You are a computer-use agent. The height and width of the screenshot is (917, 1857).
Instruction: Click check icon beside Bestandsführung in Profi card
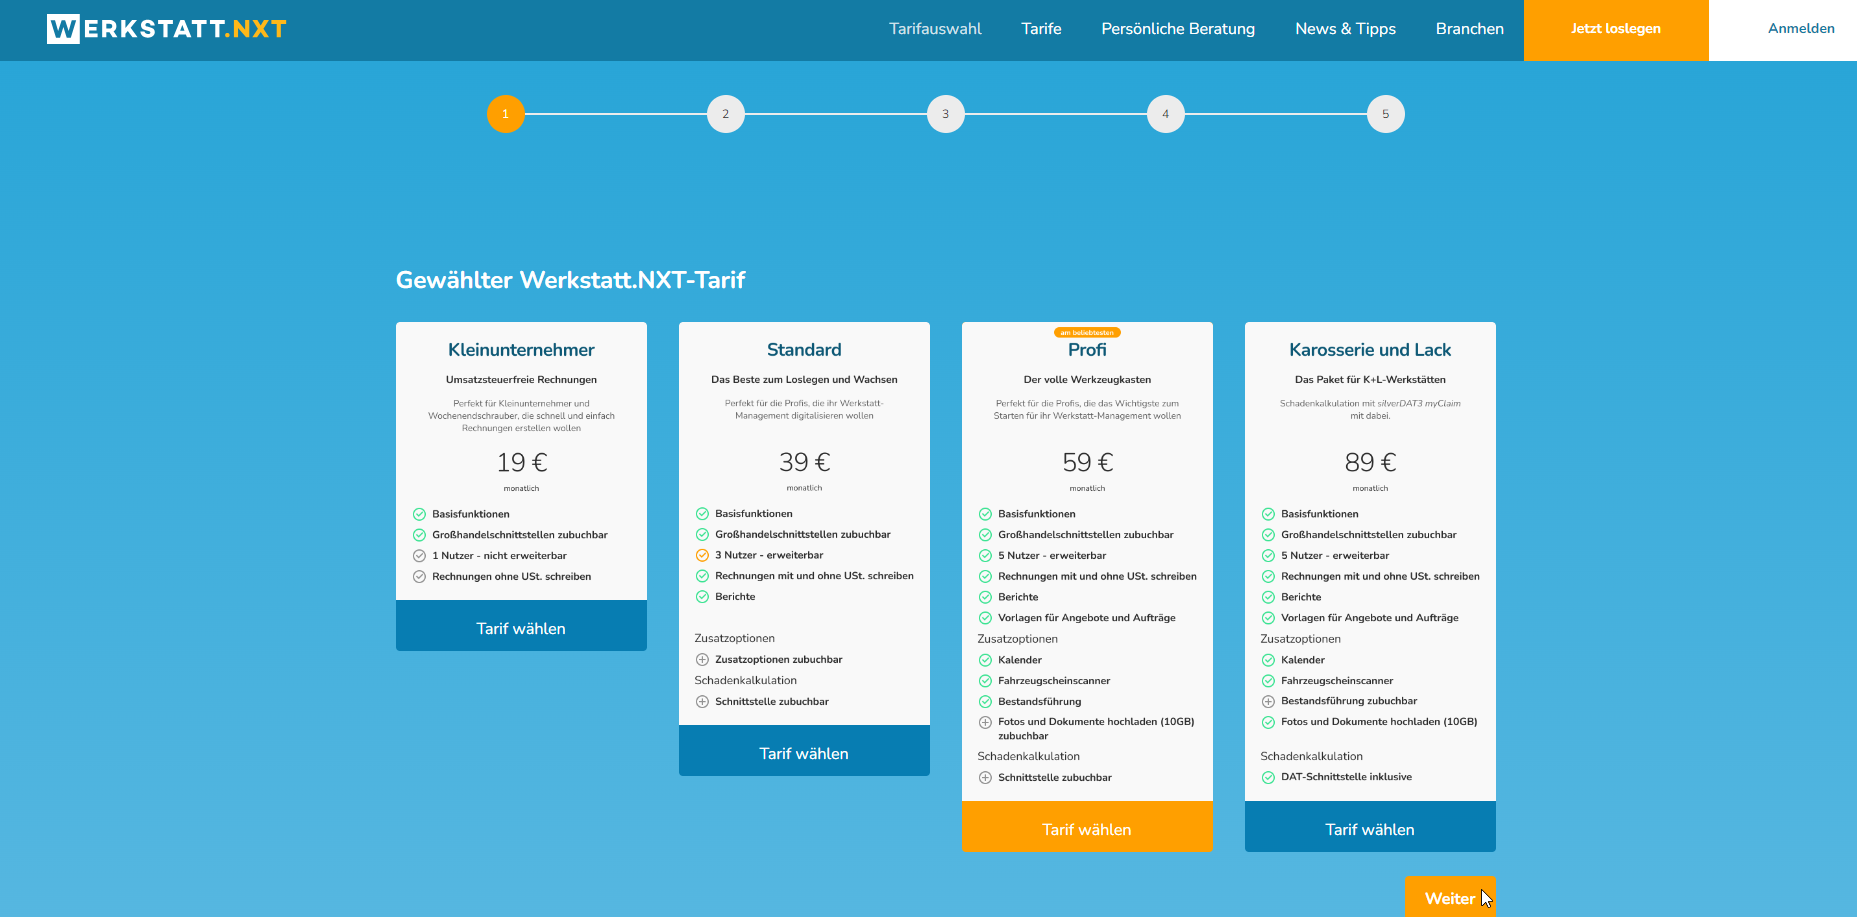coord(985,702)
